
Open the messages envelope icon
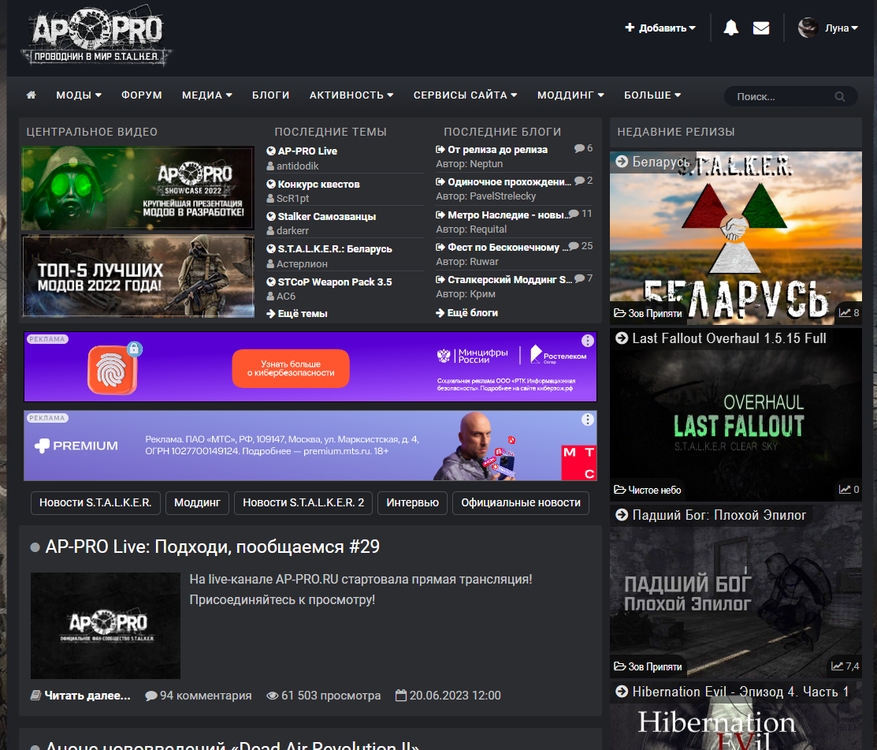coord(761,28)
